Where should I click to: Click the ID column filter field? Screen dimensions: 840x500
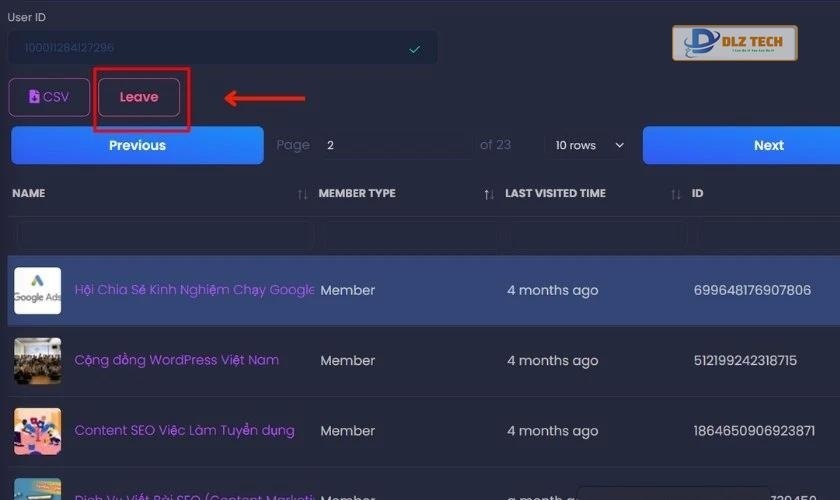point(770,235)
